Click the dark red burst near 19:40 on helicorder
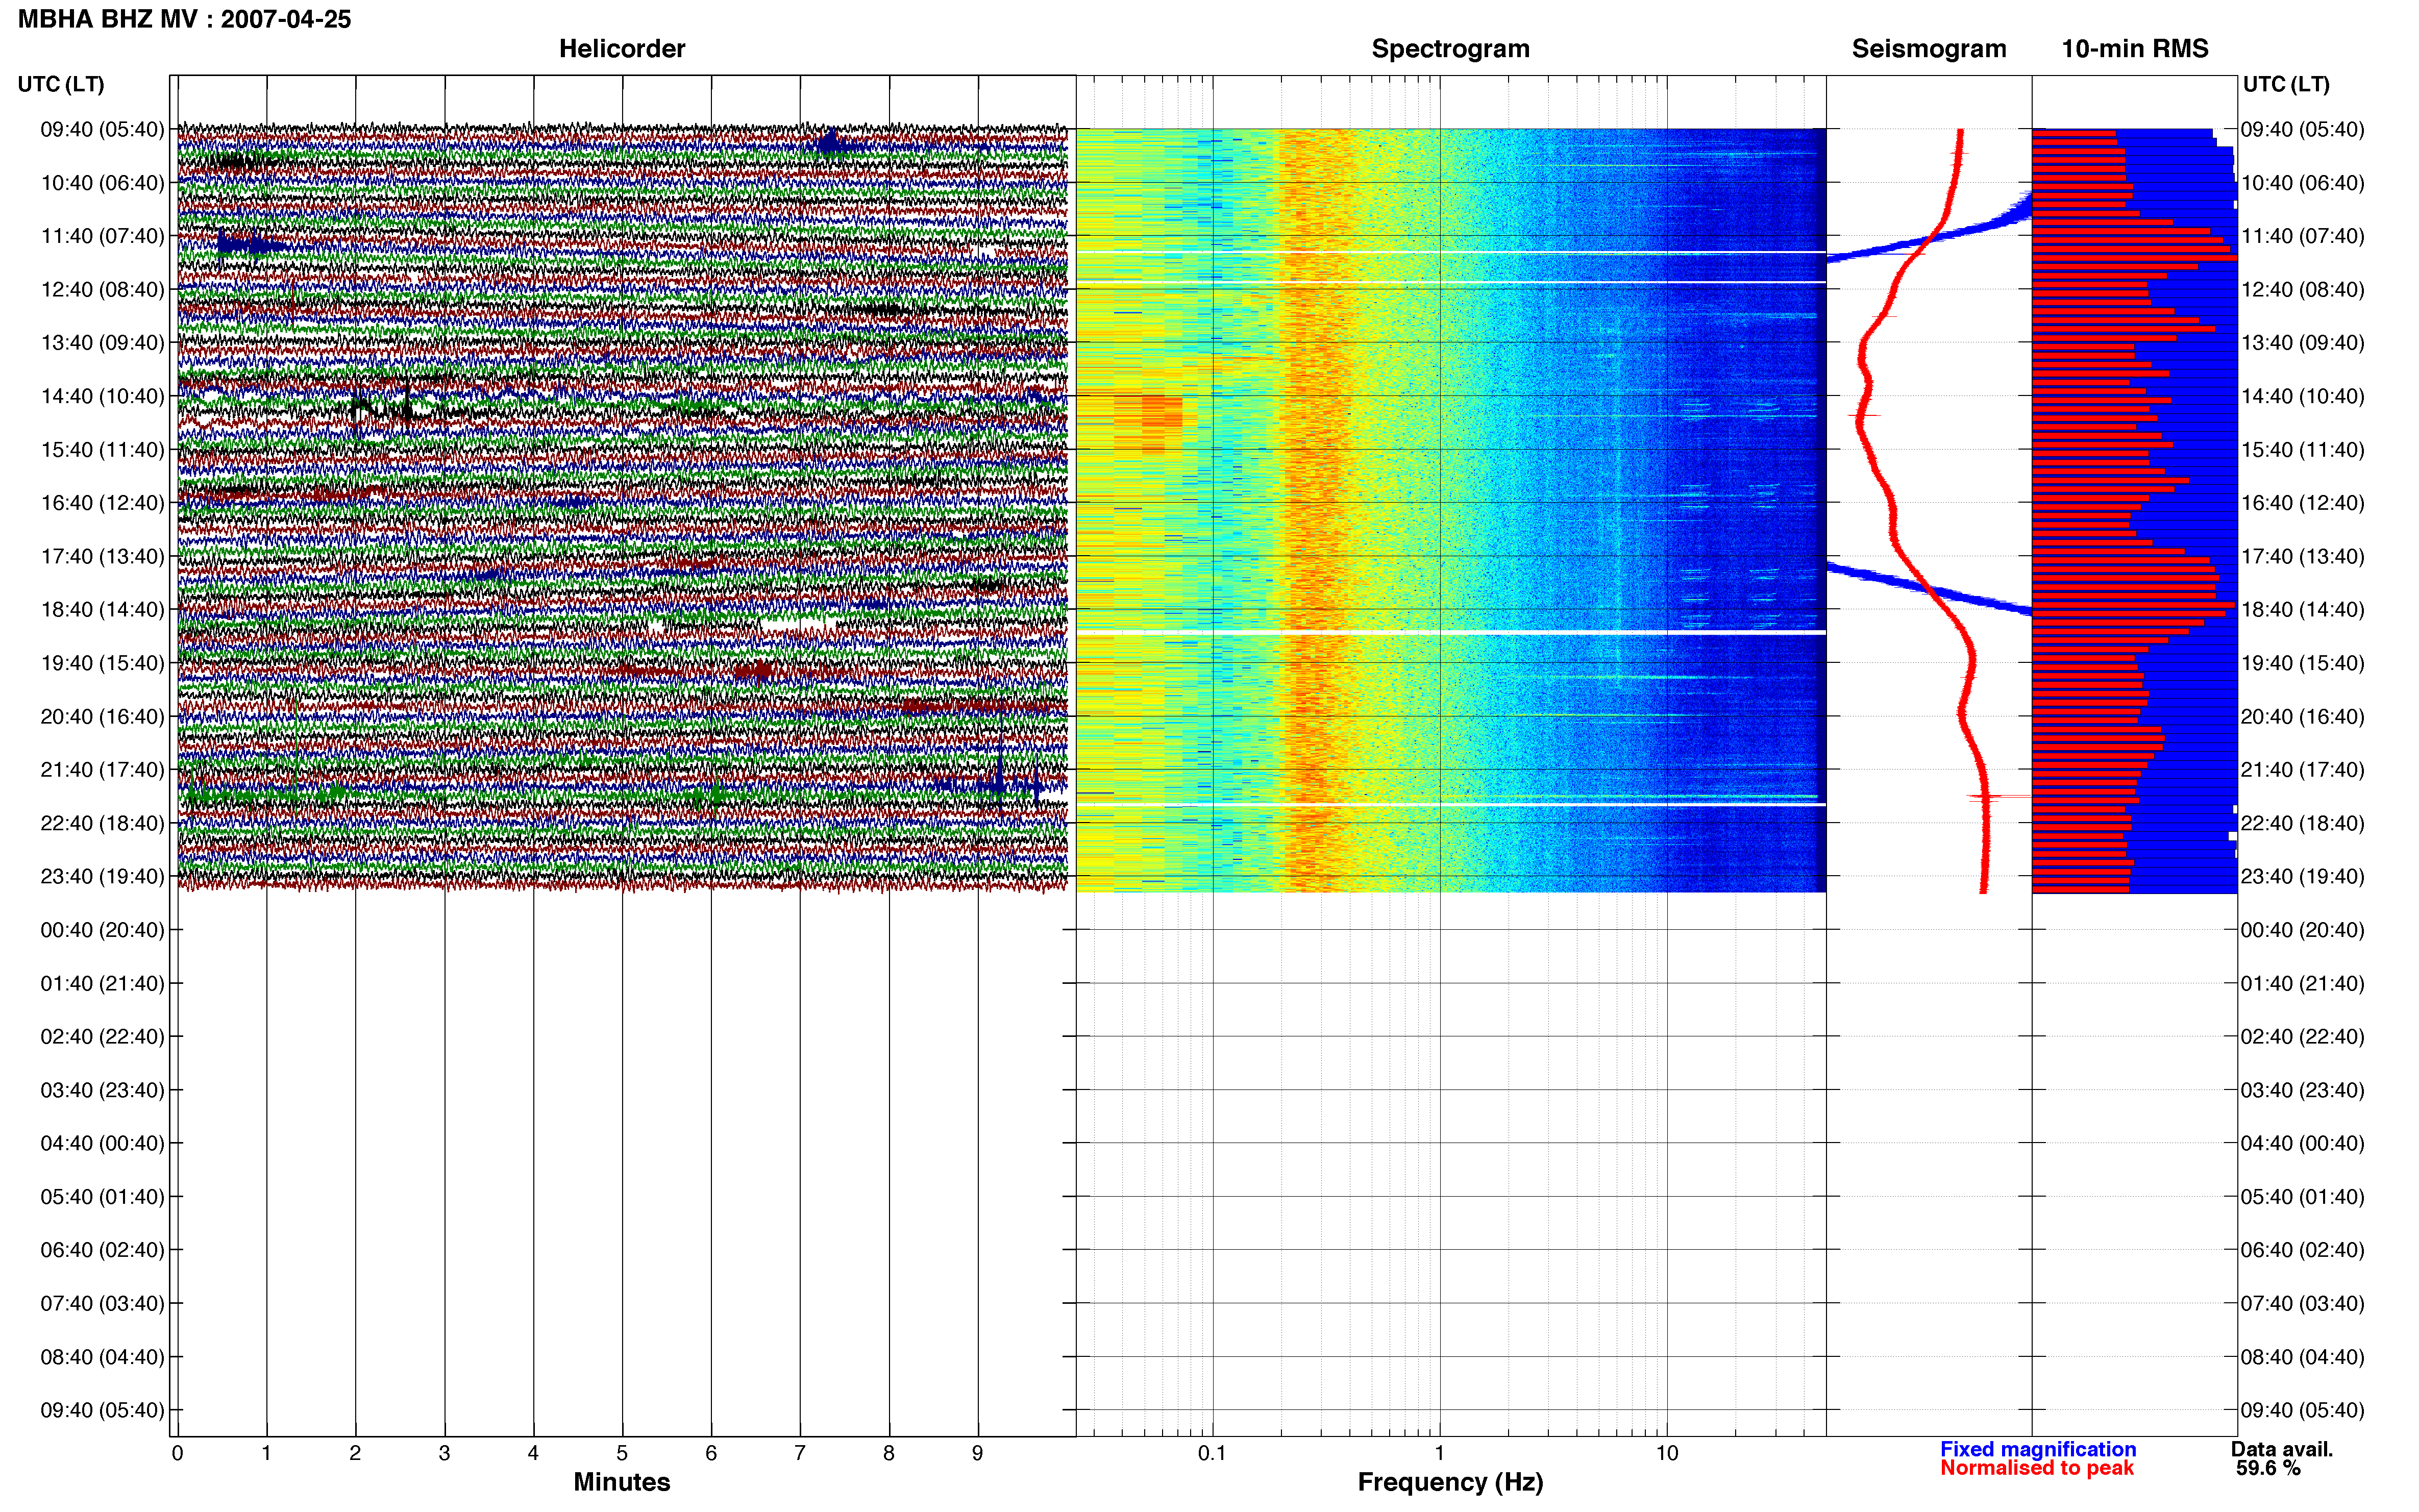 pos(755,671)
